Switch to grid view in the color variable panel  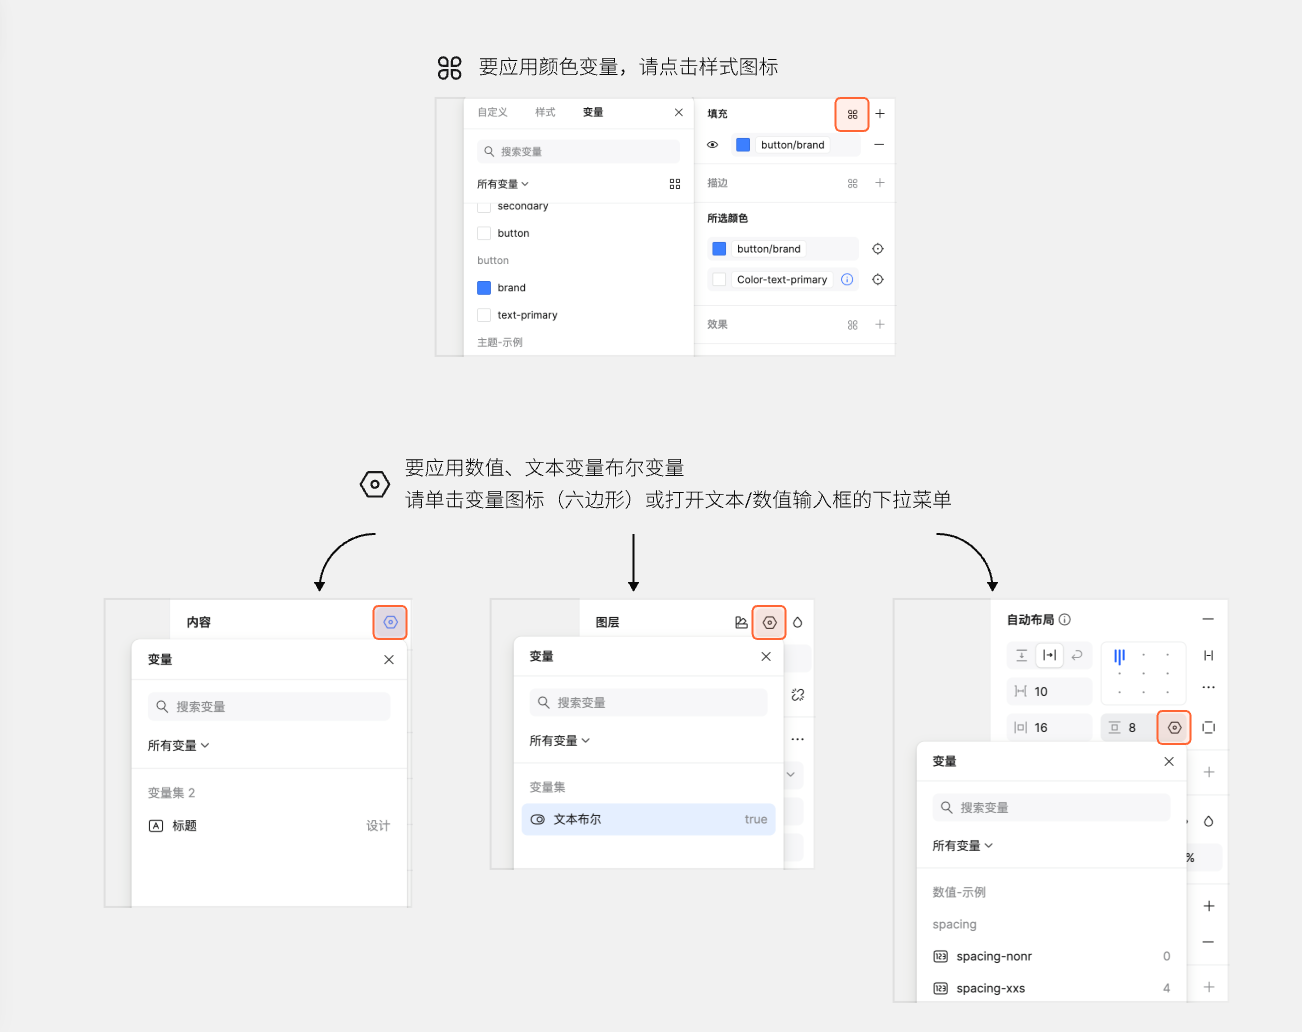tap(675, 184)
